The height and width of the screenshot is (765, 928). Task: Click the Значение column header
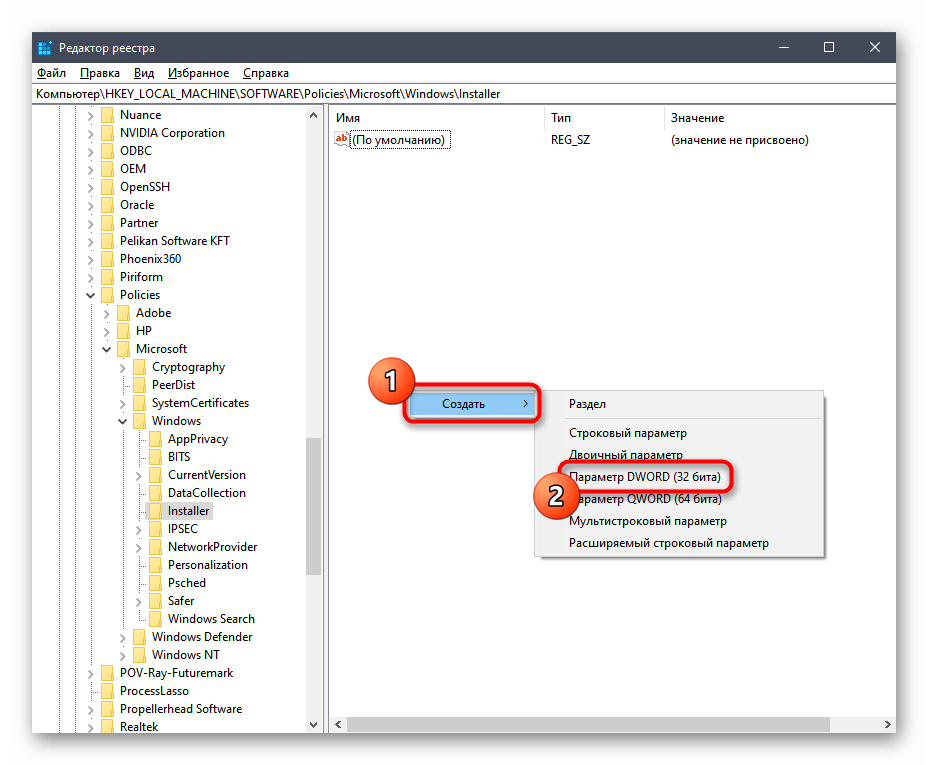tap(779, 118)
